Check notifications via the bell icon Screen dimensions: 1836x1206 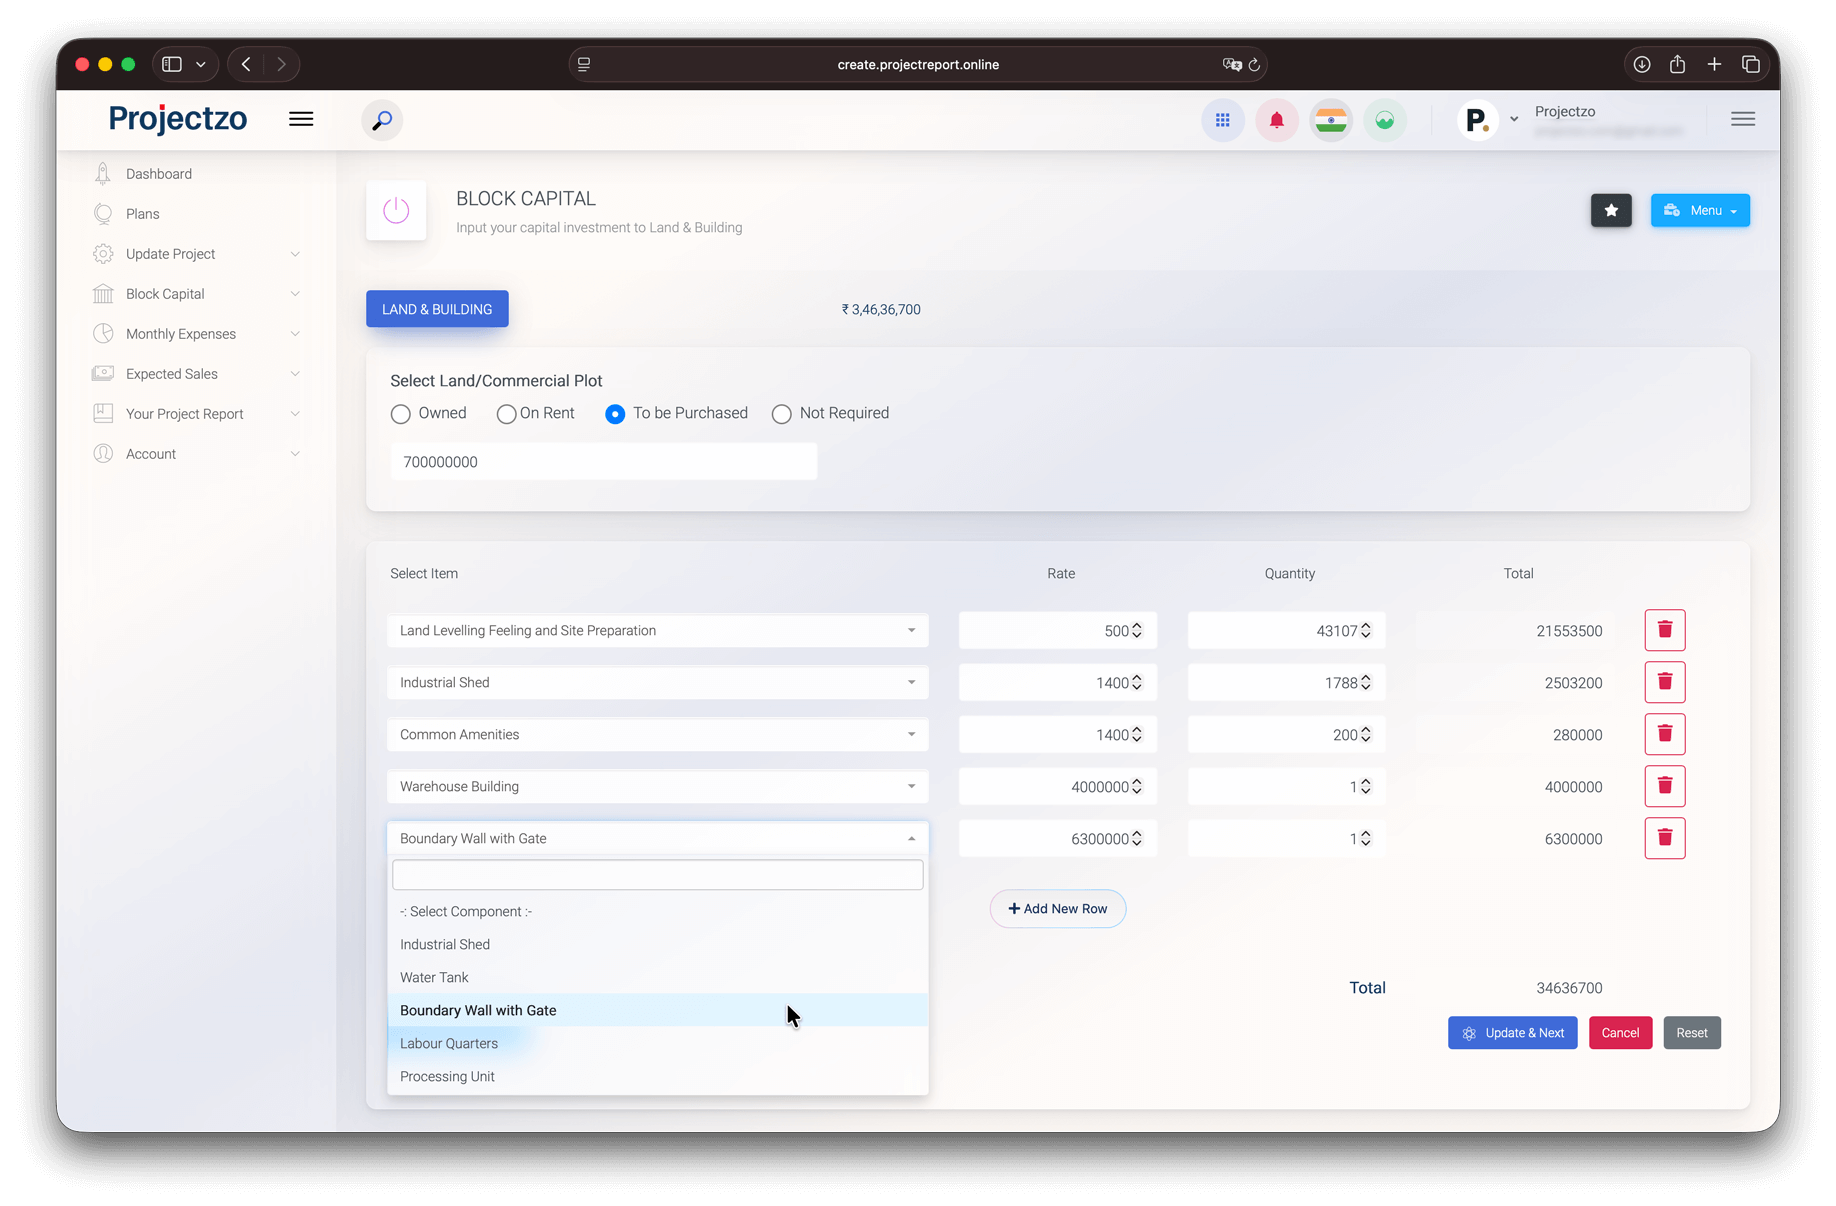click(x=1276, y=120)
